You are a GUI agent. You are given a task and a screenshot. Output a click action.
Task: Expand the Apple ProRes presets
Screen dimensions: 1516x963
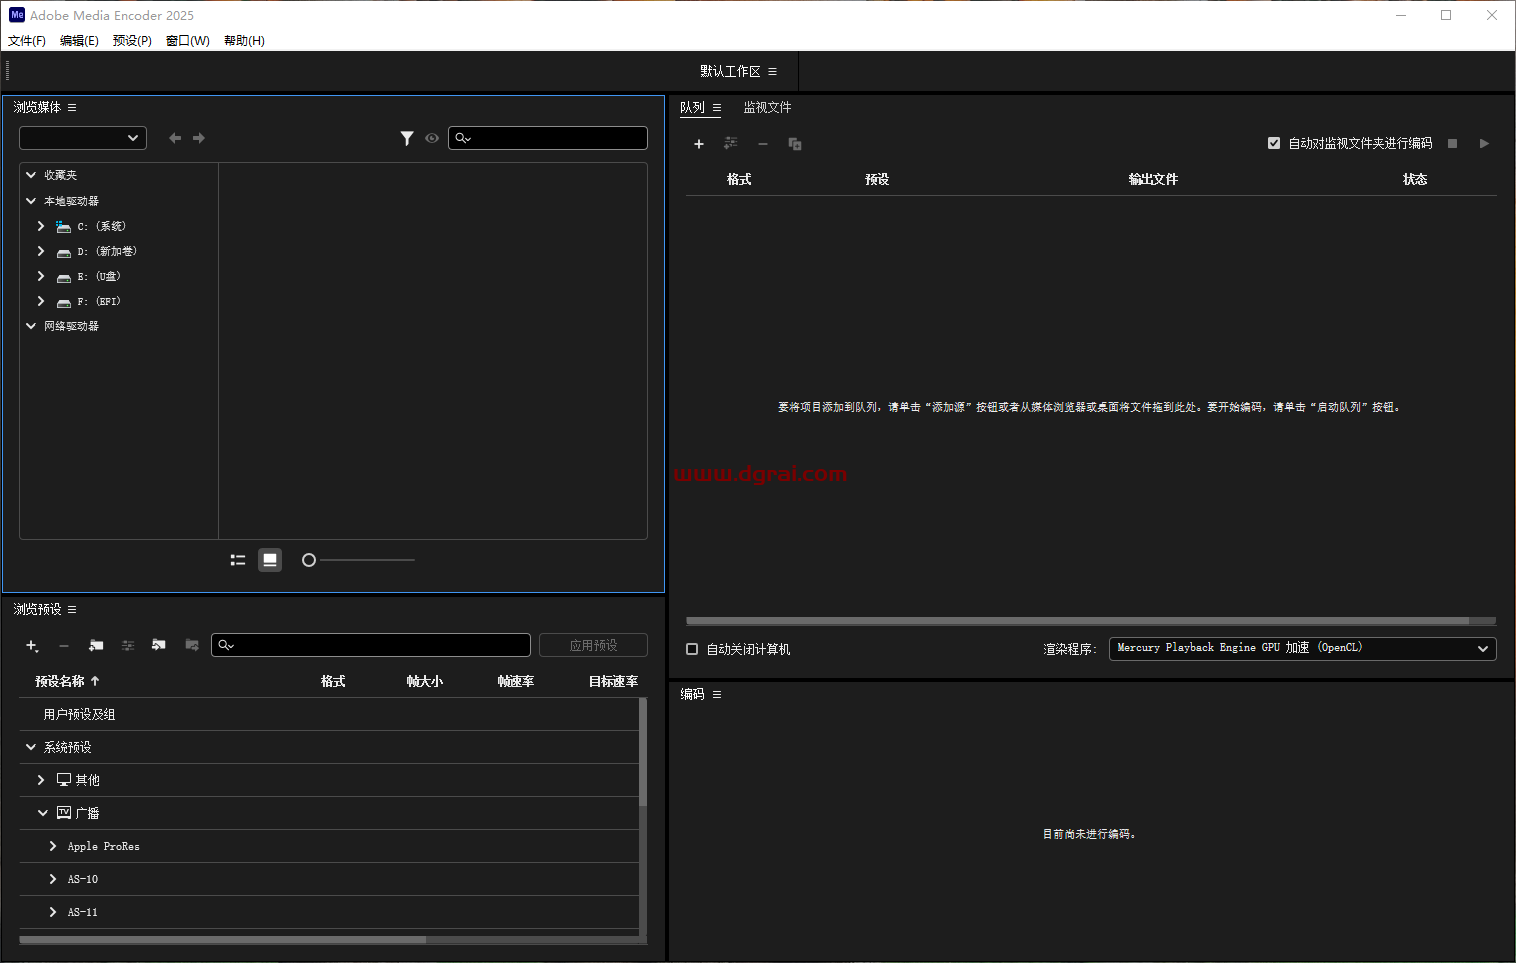53,846
